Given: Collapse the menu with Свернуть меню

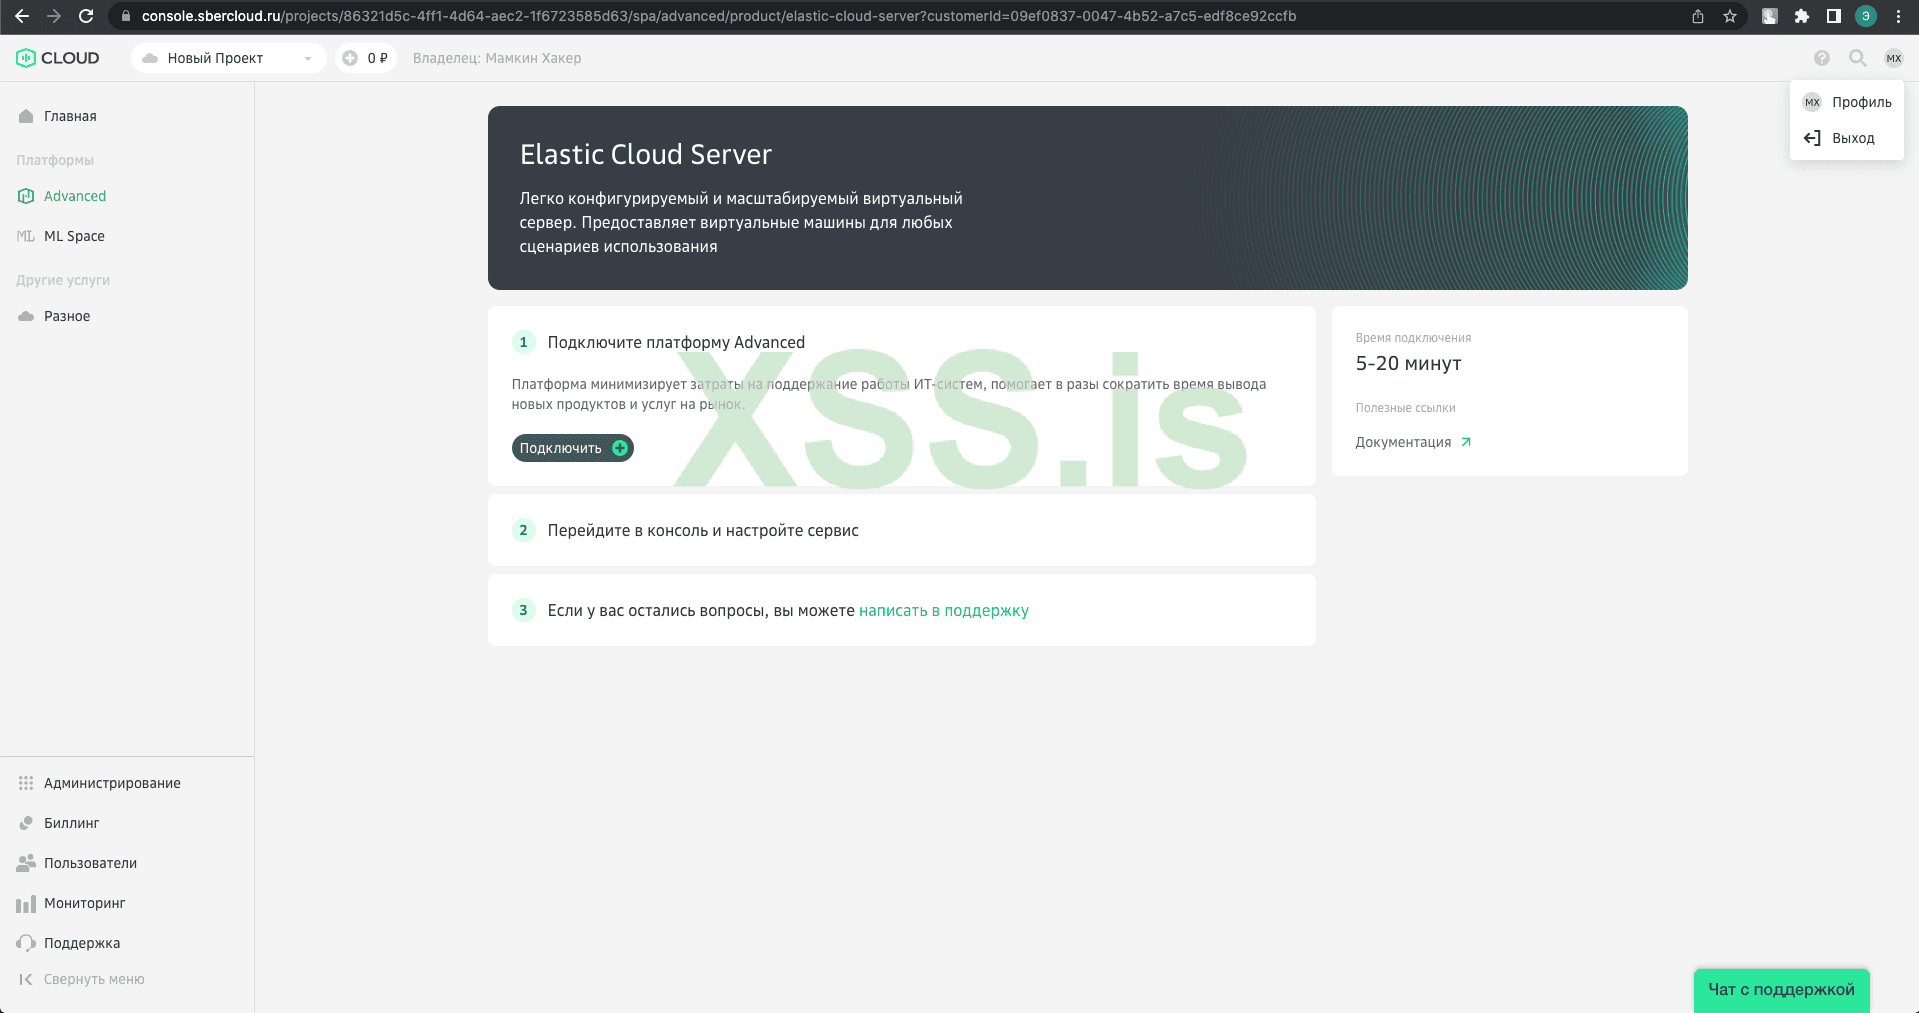Looking at the screenshot, I should [x=94, y=979].
